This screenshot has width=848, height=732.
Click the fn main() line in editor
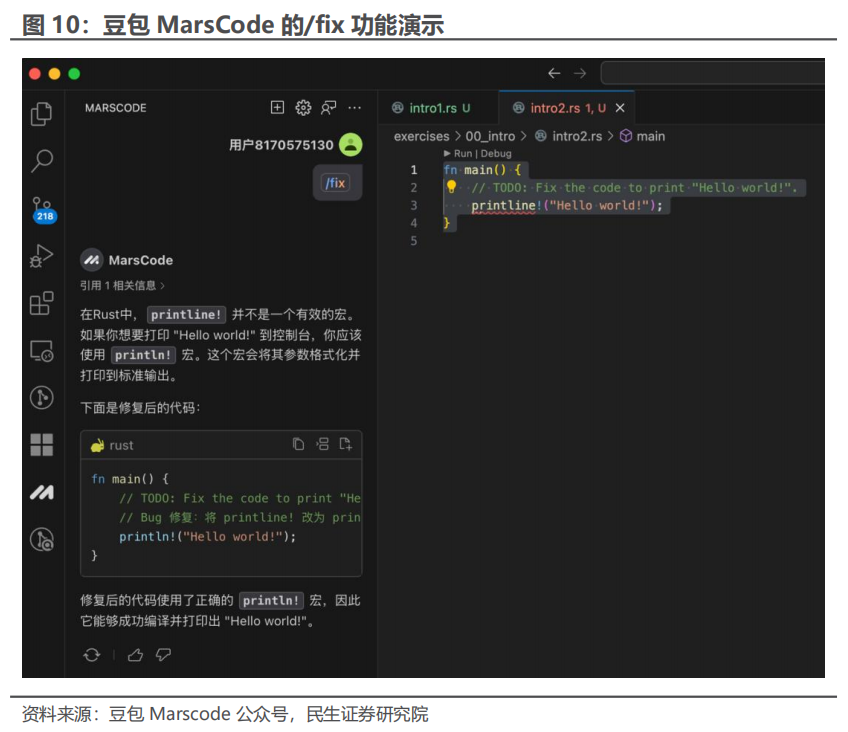[482, 170]
